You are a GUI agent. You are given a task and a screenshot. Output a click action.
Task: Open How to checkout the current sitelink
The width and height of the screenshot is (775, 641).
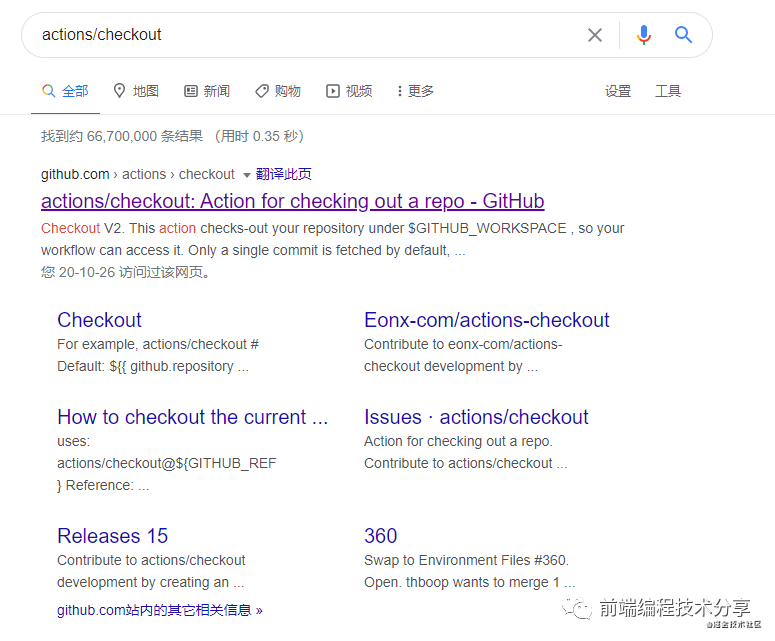click(193, 417)
